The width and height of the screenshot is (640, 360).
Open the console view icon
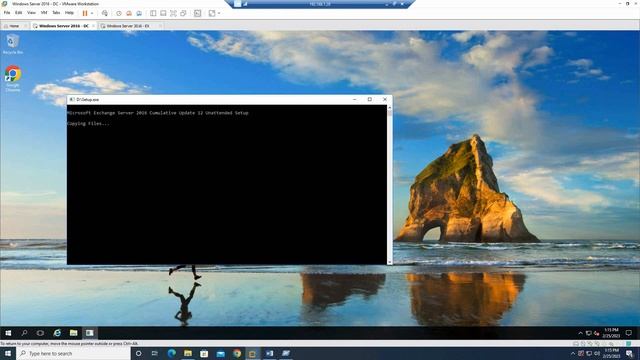click(198, 13)
